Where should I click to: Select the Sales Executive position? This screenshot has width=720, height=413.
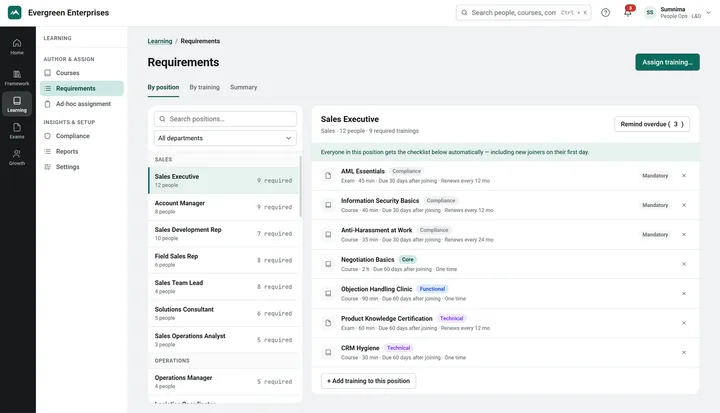tap(223, 180)
